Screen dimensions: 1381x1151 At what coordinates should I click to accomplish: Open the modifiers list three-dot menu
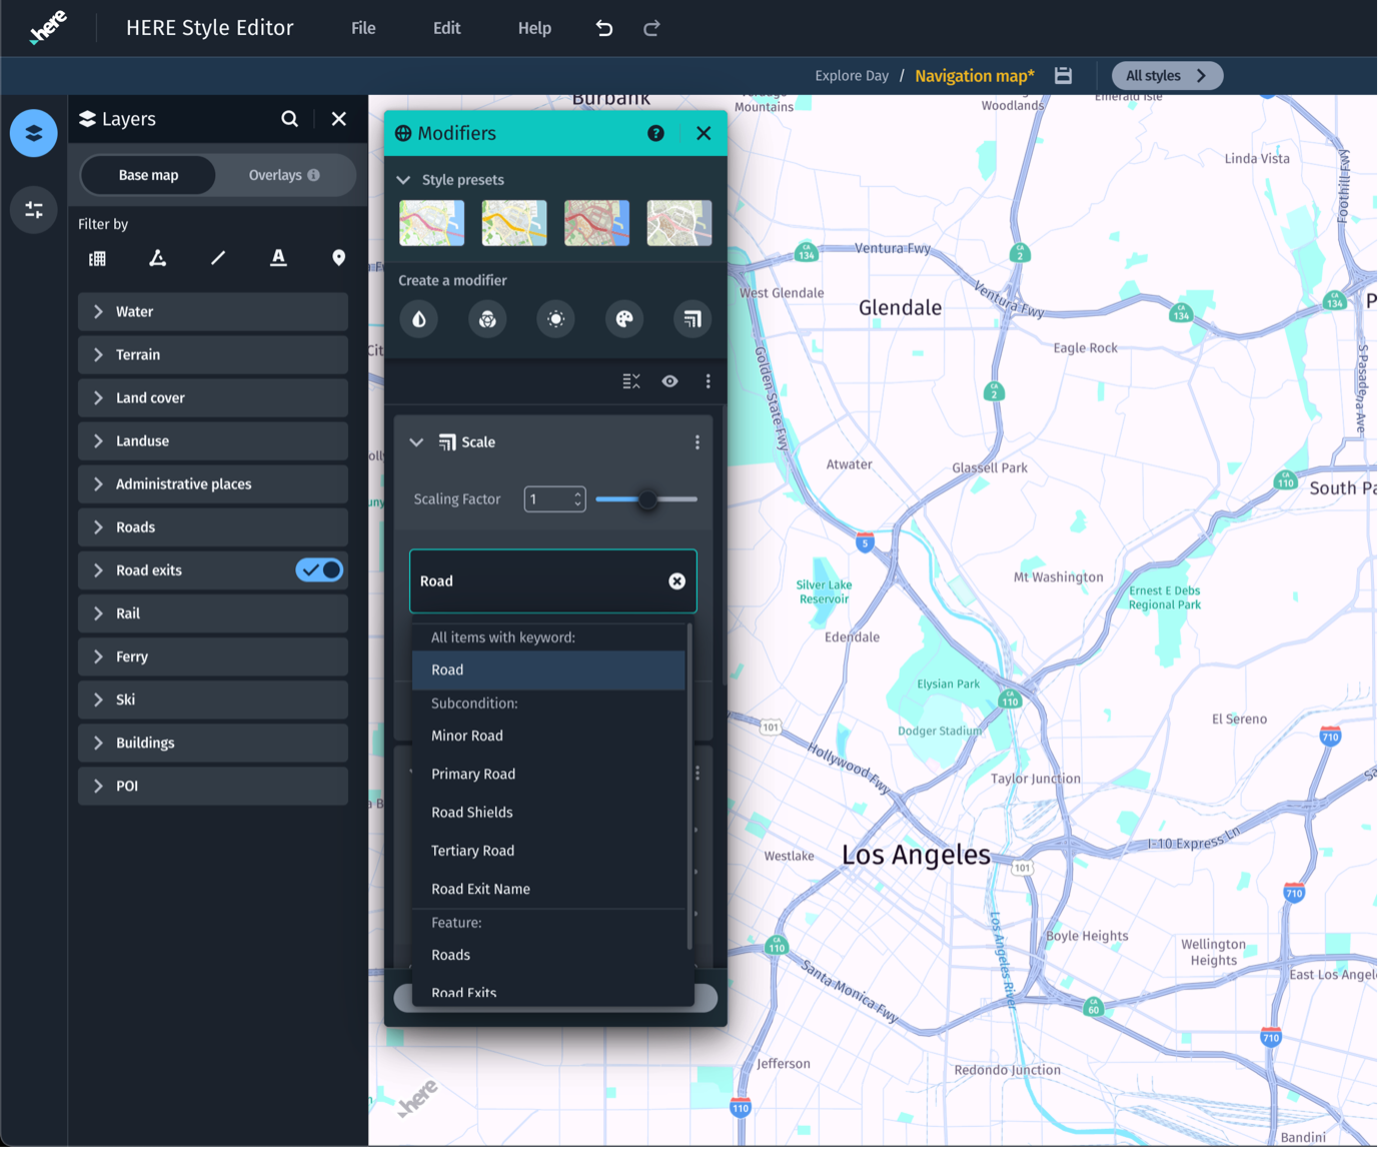tap(708, 382)
